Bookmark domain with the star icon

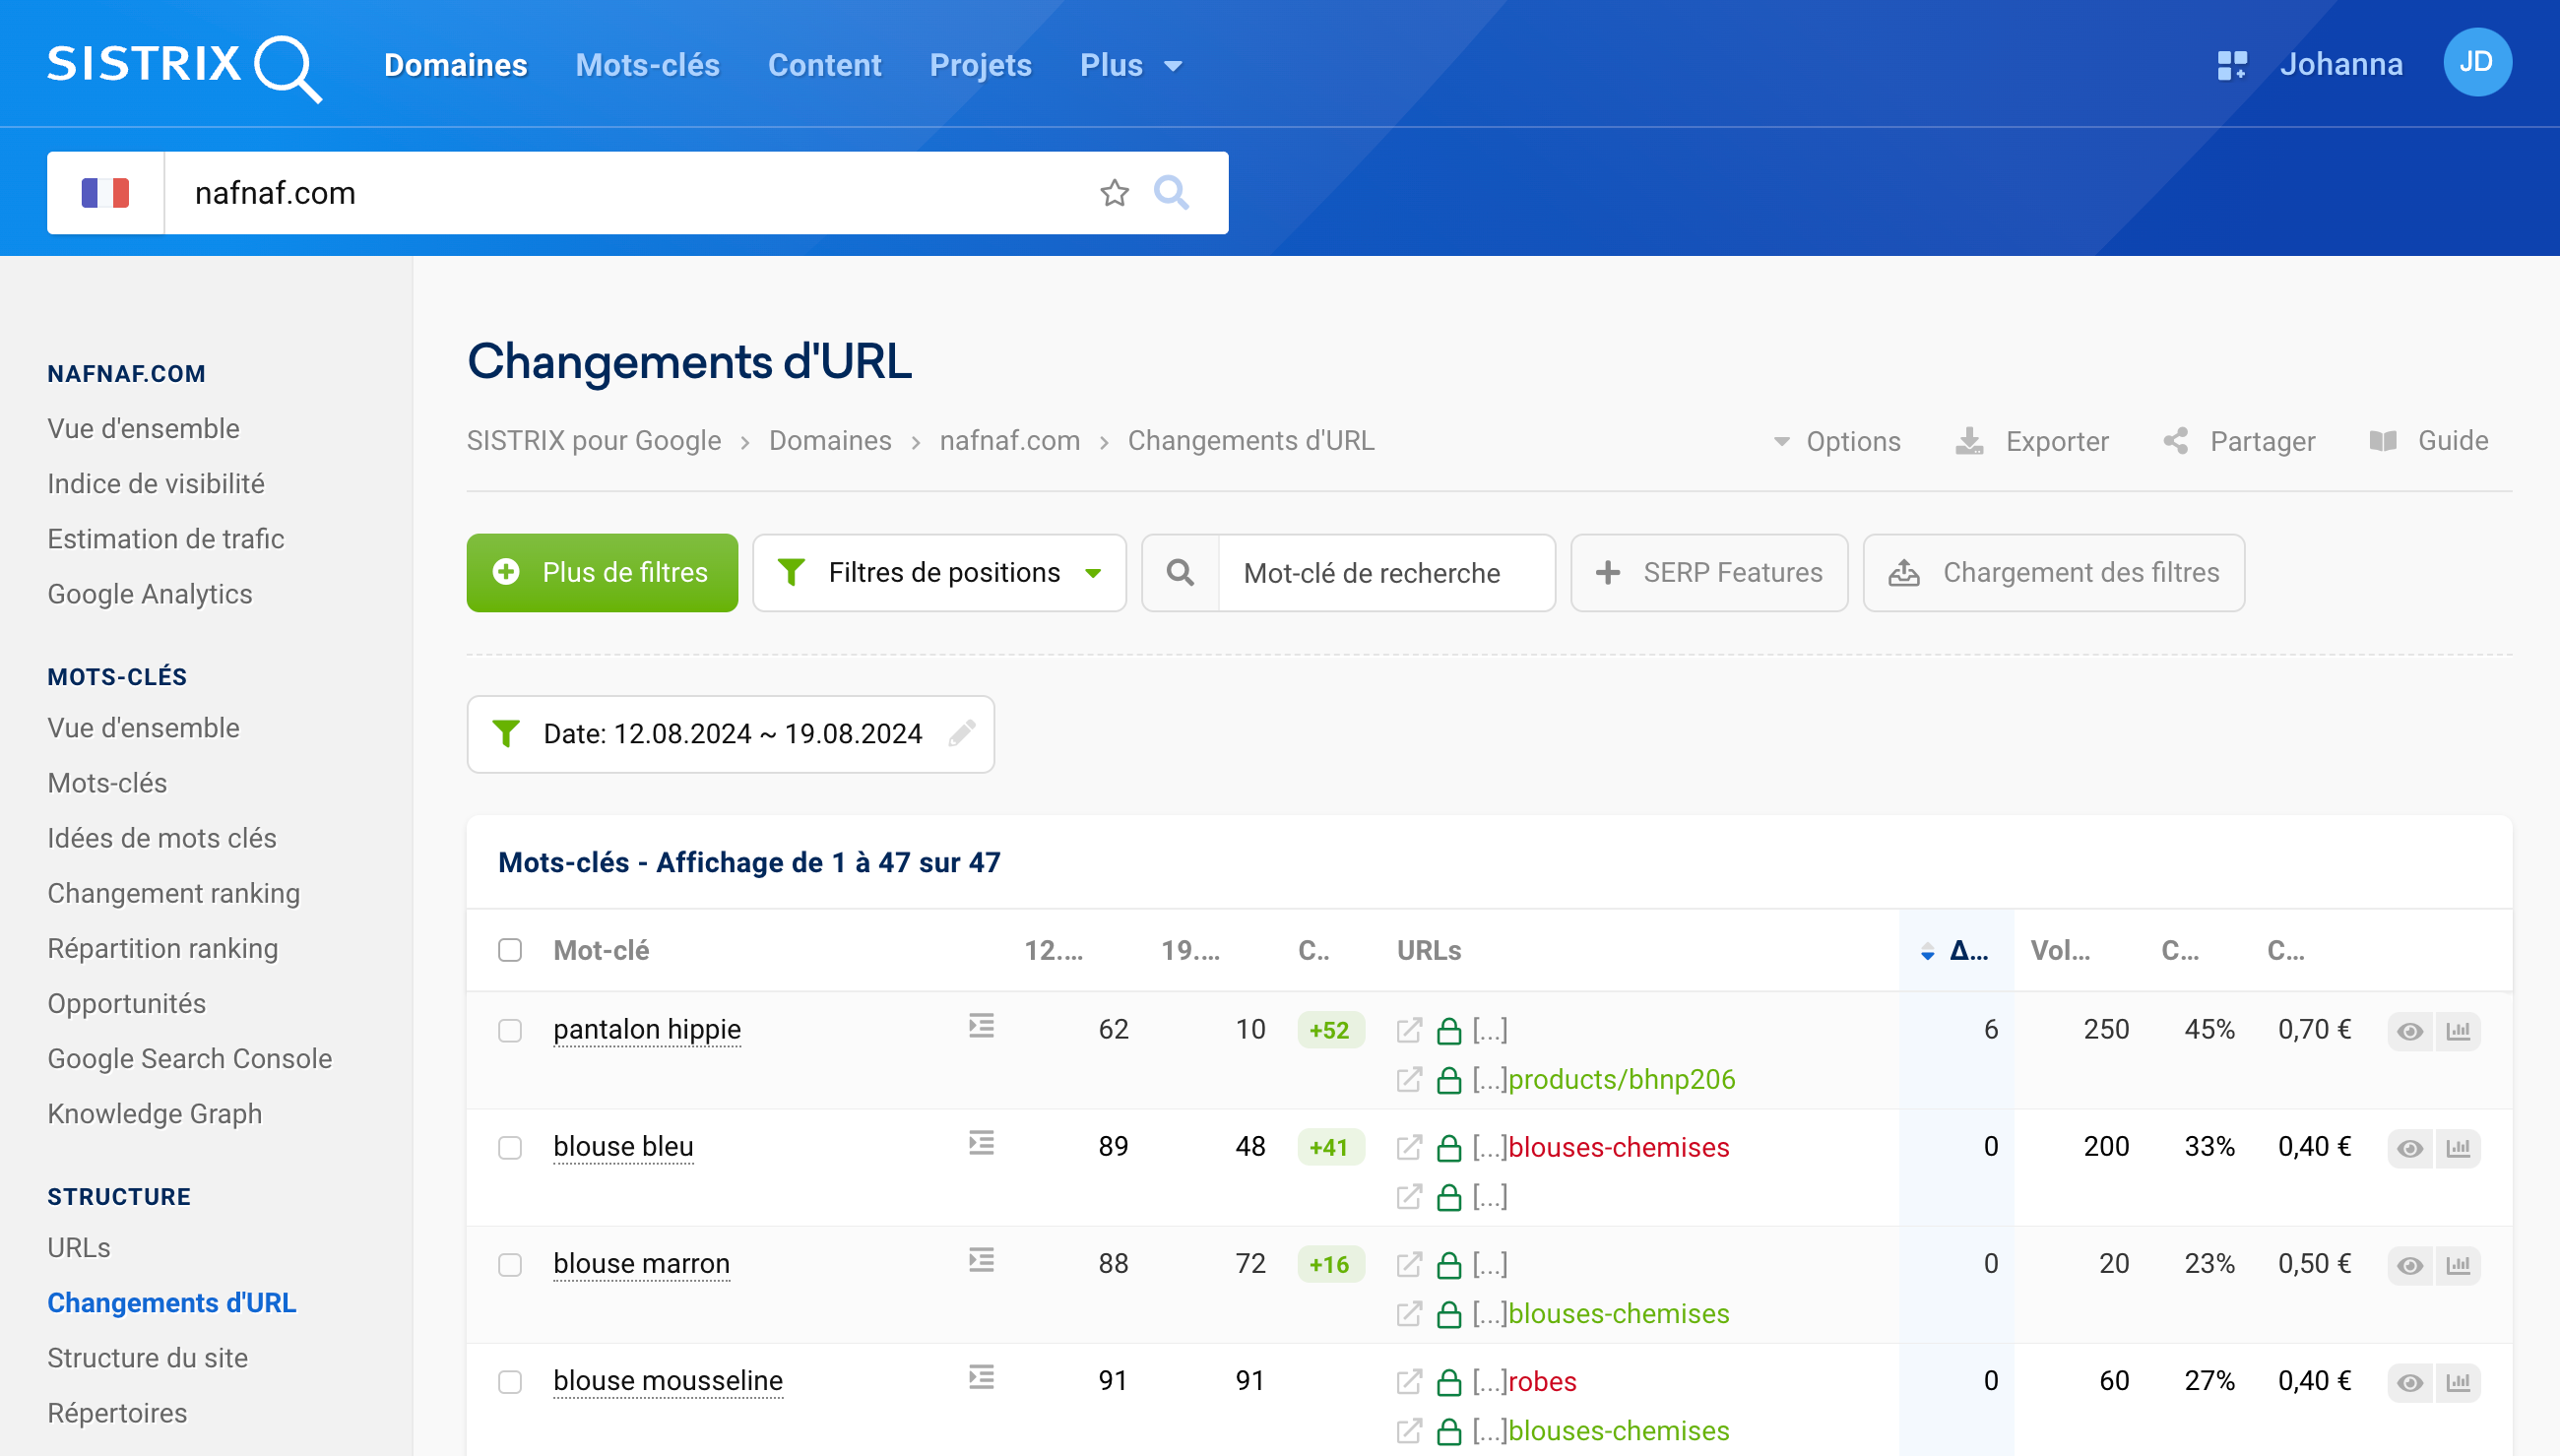(1114, 192)
